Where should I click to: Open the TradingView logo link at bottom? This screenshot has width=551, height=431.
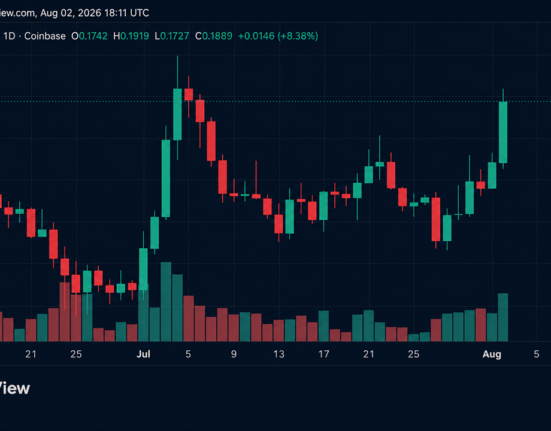coord(15,388)
